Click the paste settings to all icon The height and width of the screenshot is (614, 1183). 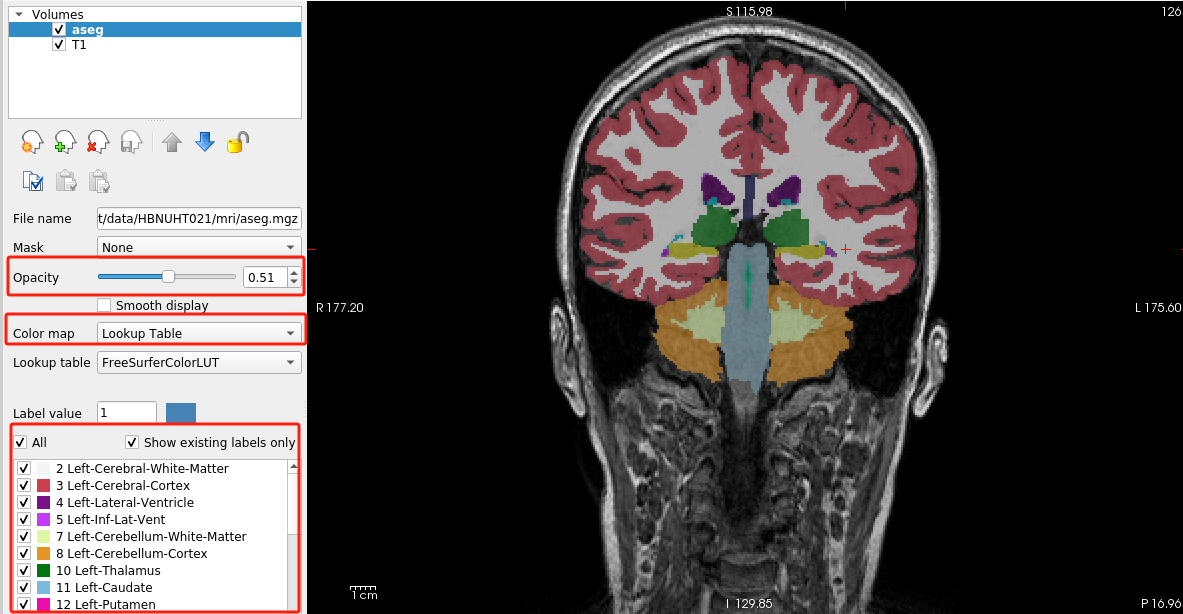pos(99,181)
